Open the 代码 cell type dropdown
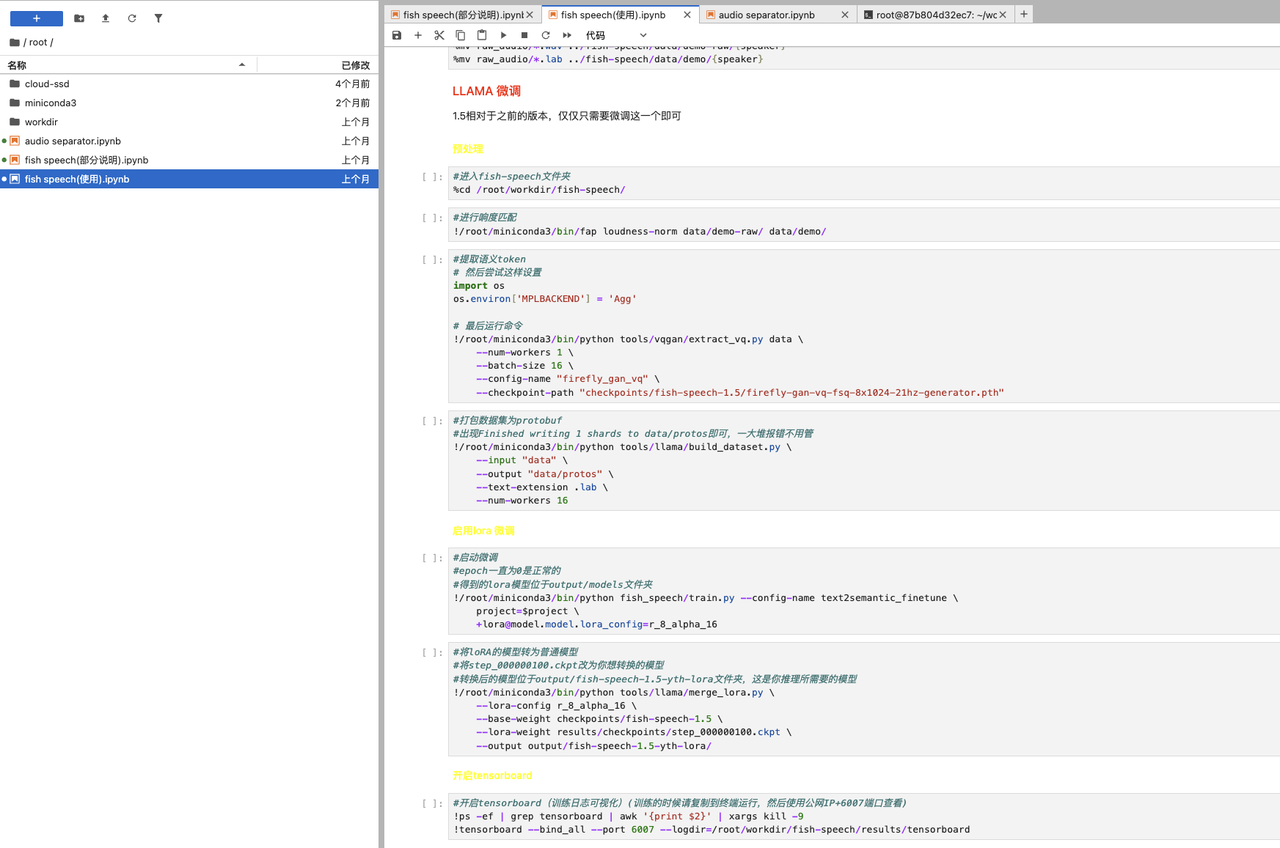This screenshot has width=1280, height=848. tap(616, 35)
